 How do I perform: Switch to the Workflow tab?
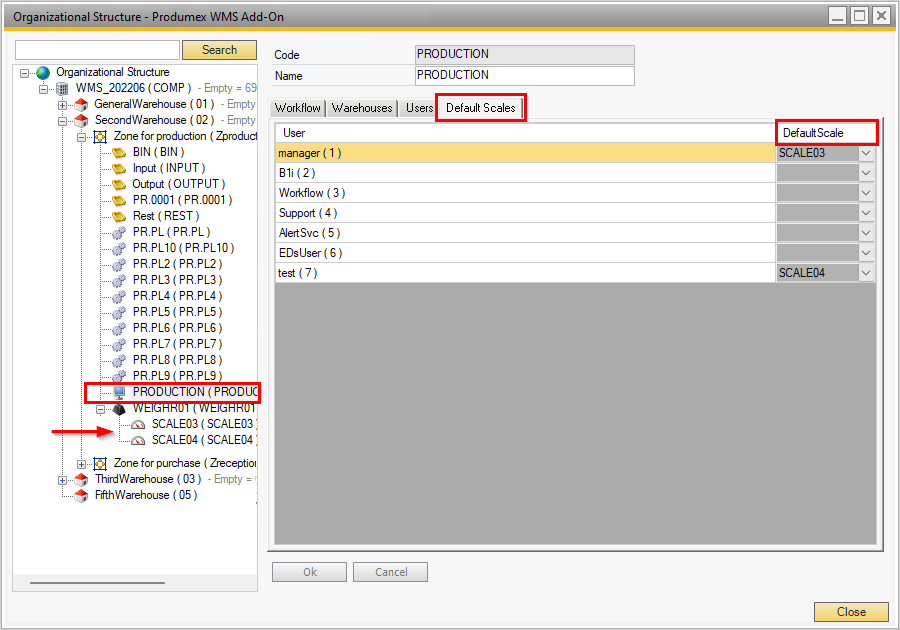298,108
